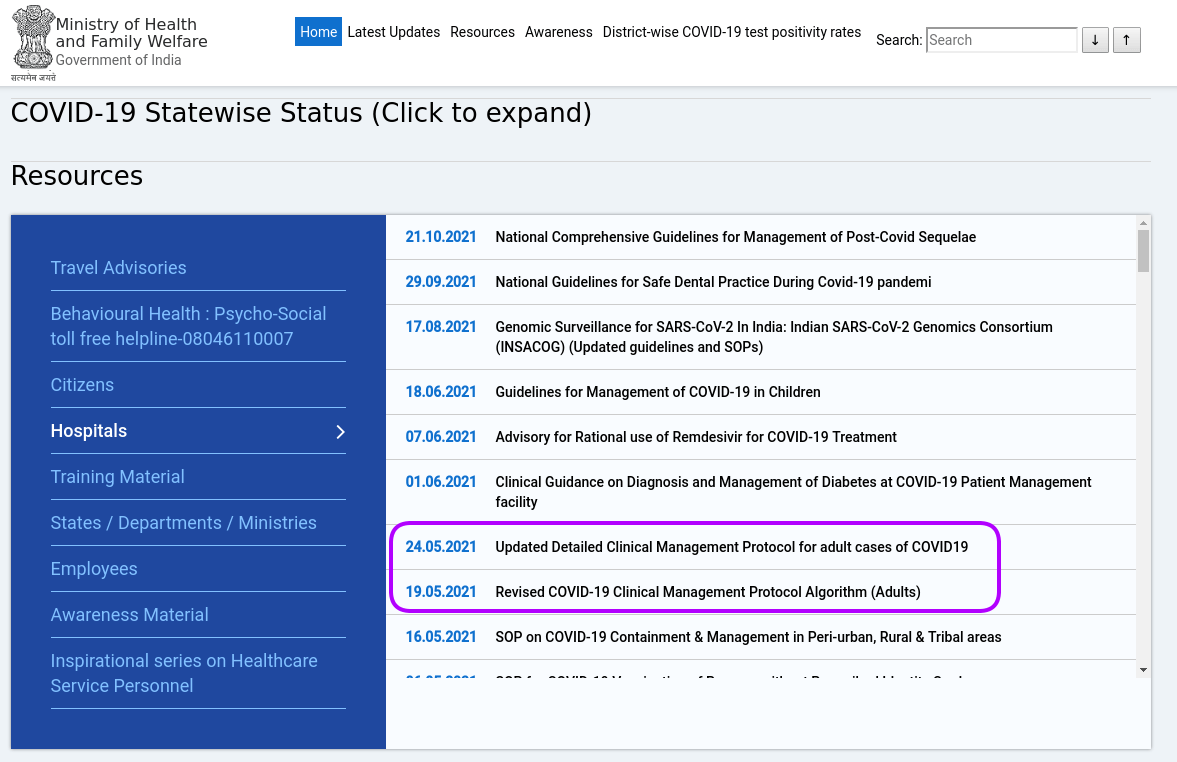The image size is (1177, 762).
Task: Click the date 01.06.2021
Action: (x=441, y=482)
